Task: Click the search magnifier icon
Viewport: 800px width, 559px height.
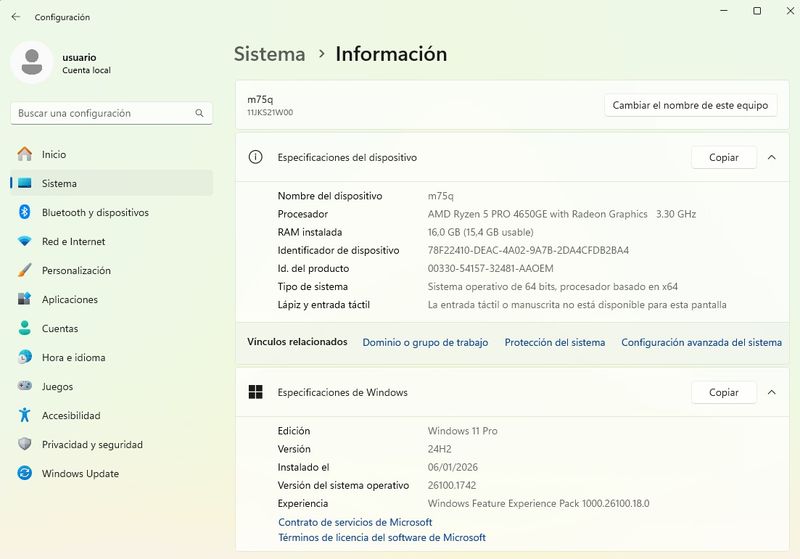Action: pyautogui.click(x=199, y=113)
